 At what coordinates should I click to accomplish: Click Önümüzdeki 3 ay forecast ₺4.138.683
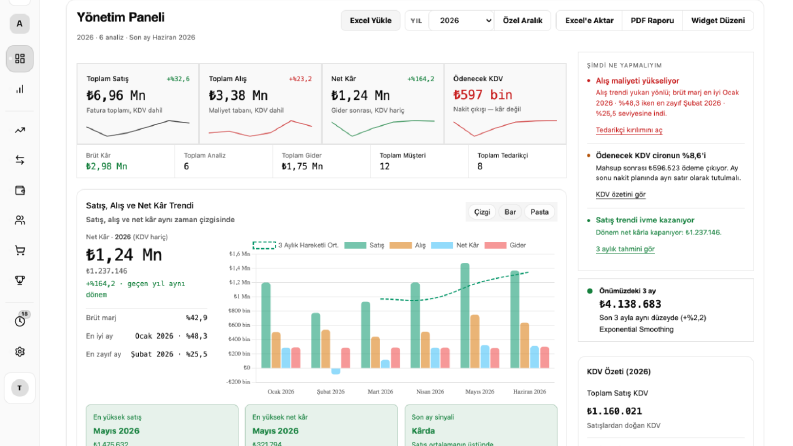(x=630, y=304)
